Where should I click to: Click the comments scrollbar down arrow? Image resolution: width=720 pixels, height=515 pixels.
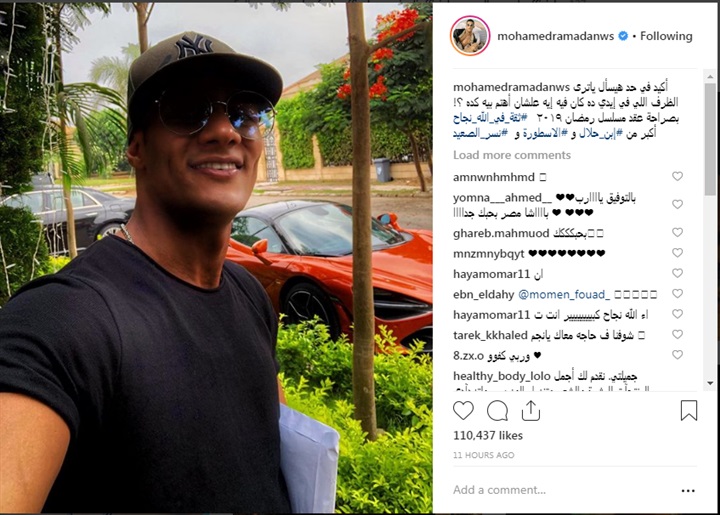click(710, 383)
